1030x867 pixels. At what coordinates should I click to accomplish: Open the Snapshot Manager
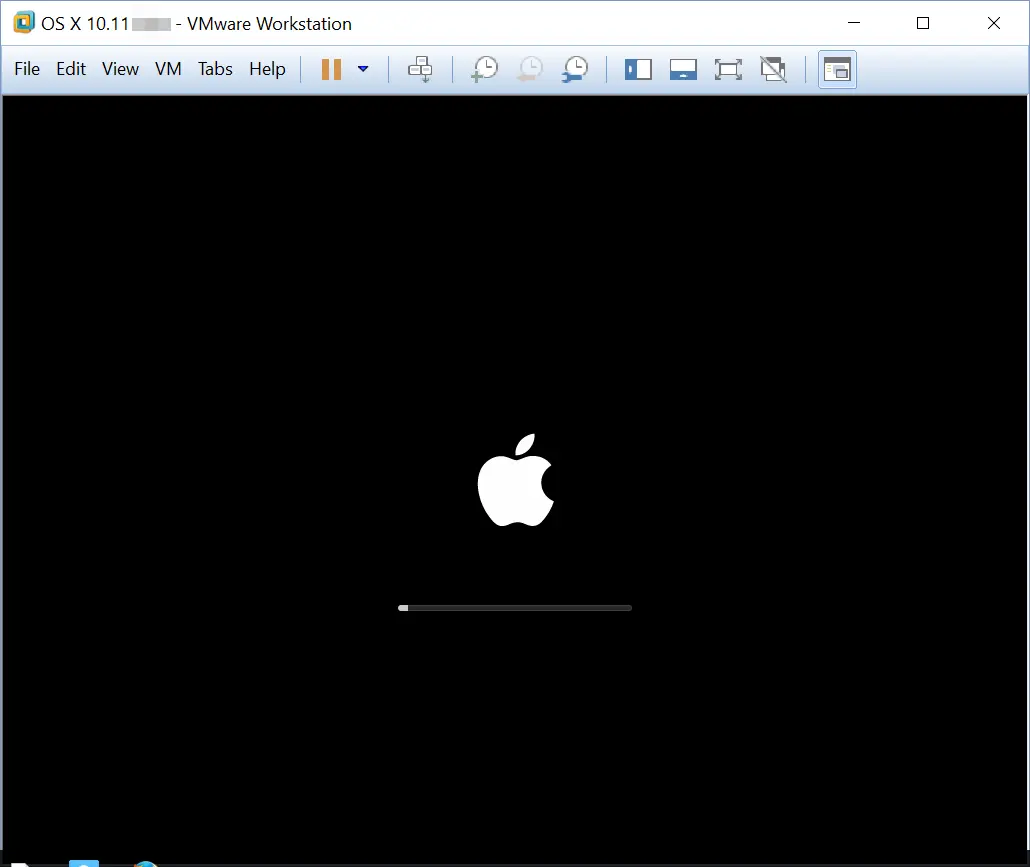[x=575, y=69]
